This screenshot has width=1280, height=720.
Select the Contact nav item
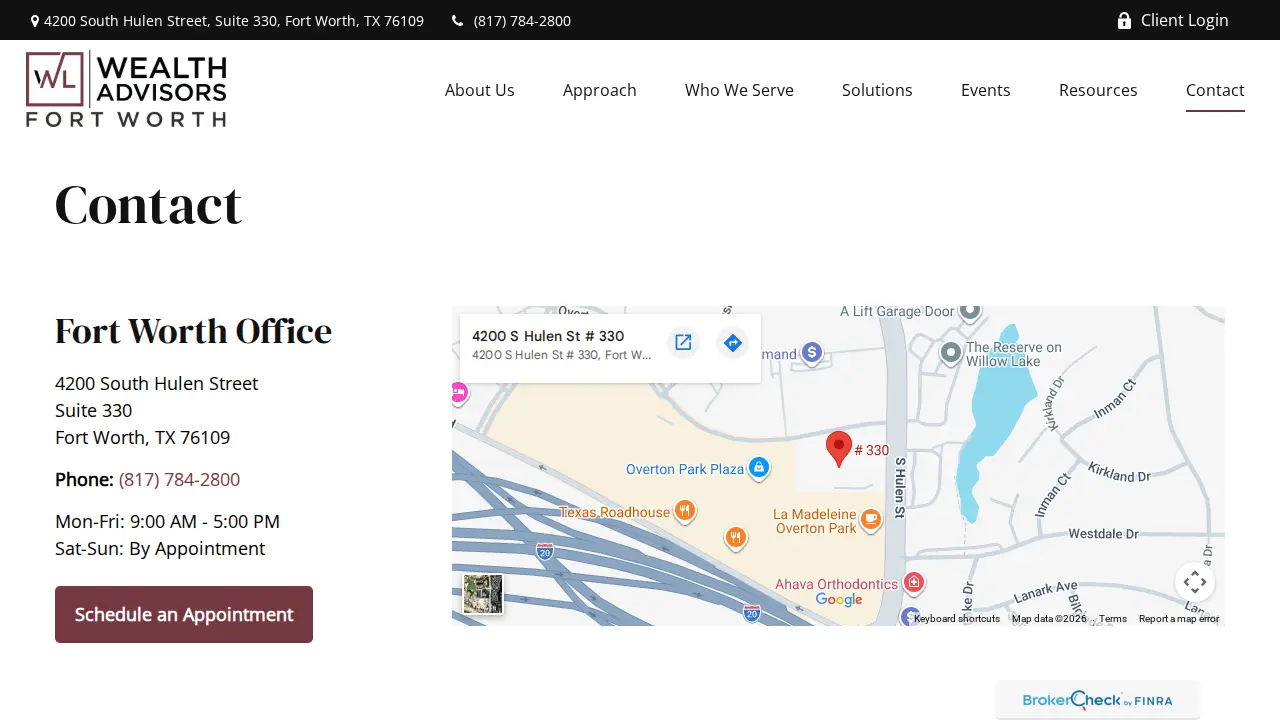click(x=1215, y=90)
